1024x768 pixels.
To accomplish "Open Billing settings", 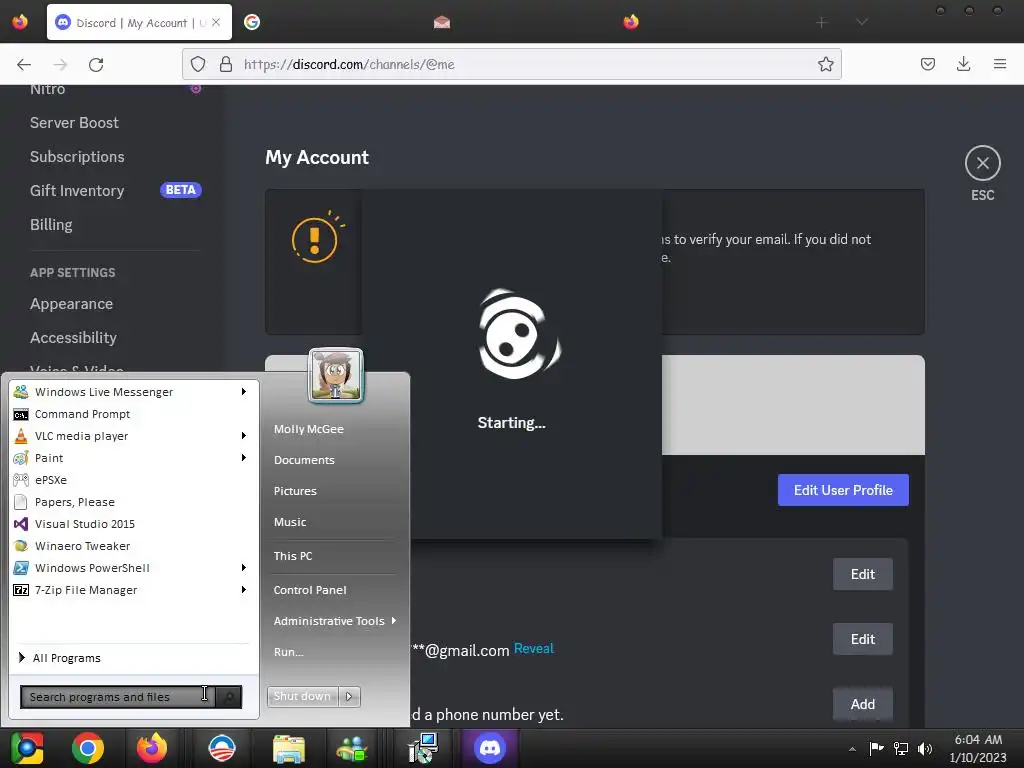I will click(x=51, y=225).
